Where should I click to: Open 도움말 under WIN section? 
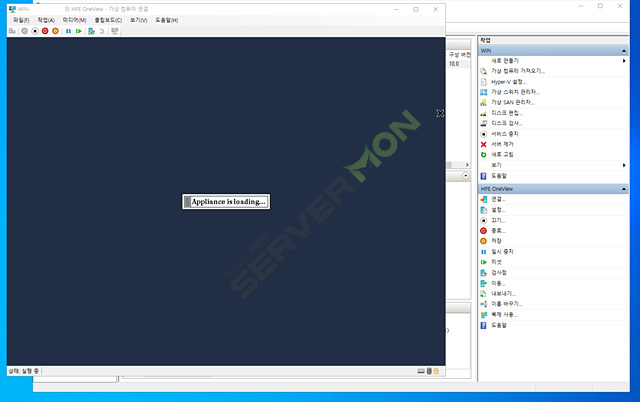(499, 176)
